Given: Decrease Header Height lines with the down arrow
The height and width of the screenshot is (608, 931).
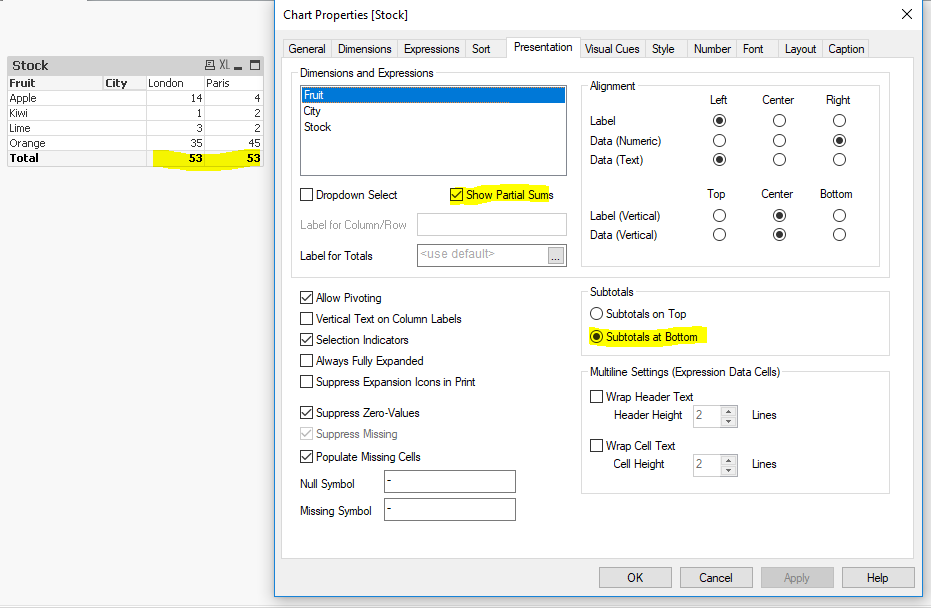Looking at the screenshot, I should [x=729, y=421].
